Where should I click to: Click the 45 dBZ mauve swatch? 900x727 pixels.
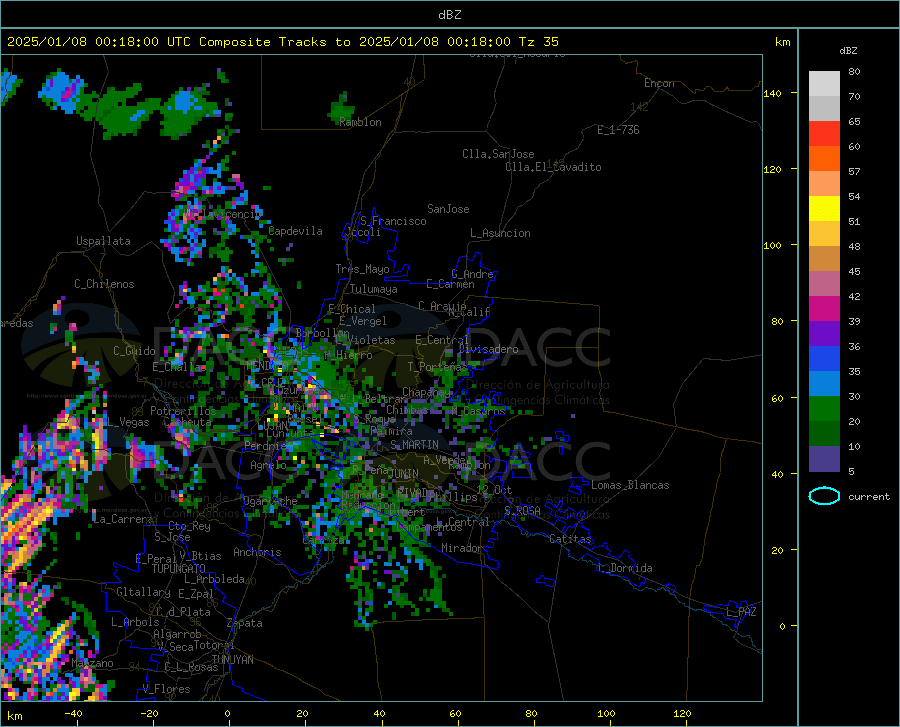pos(824,283)
